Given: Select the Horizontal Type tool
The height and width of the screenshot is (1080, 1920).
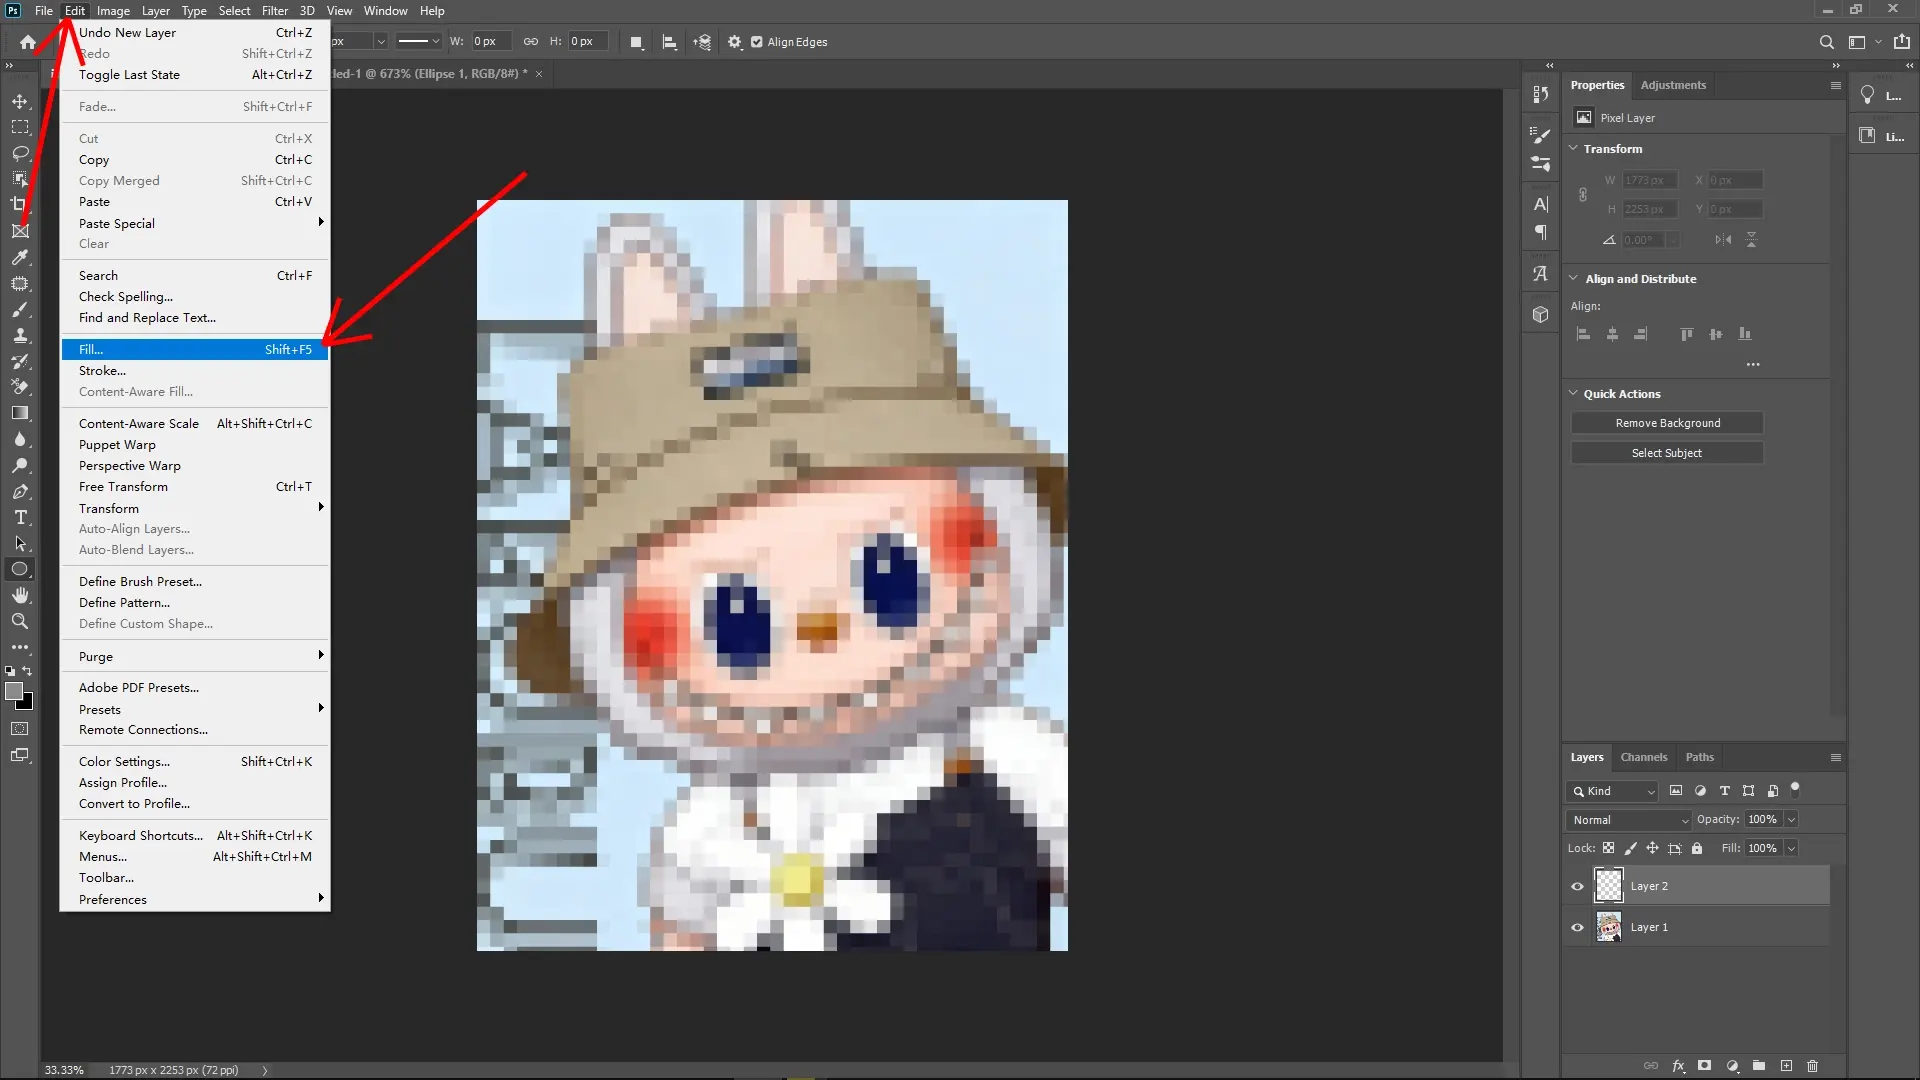Looking at the screenshot, I should [20, 518].
